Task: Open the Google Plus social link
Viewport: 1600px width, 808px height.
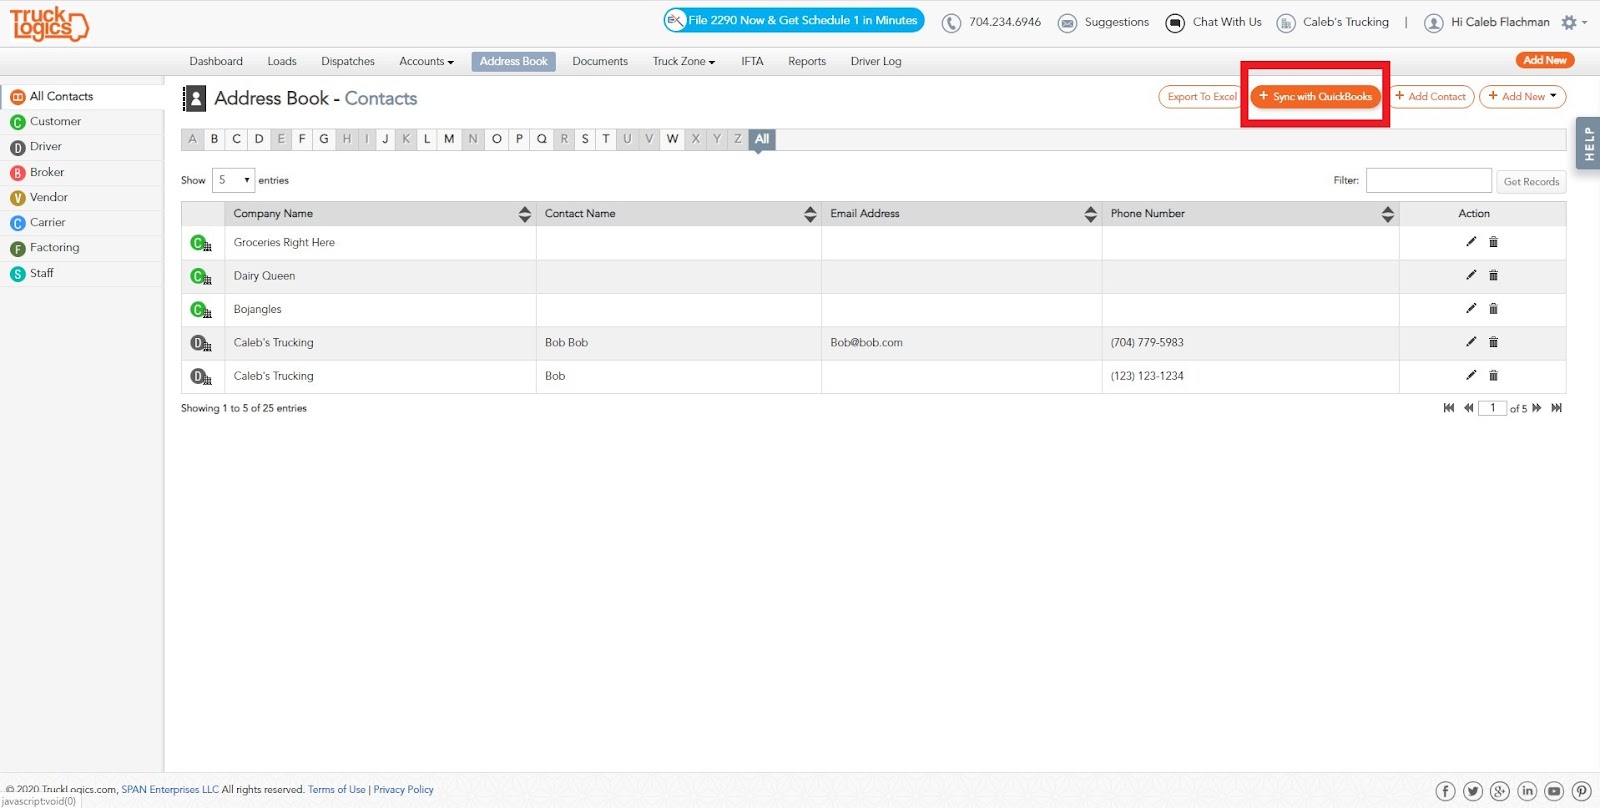Action: (1500, 791)
